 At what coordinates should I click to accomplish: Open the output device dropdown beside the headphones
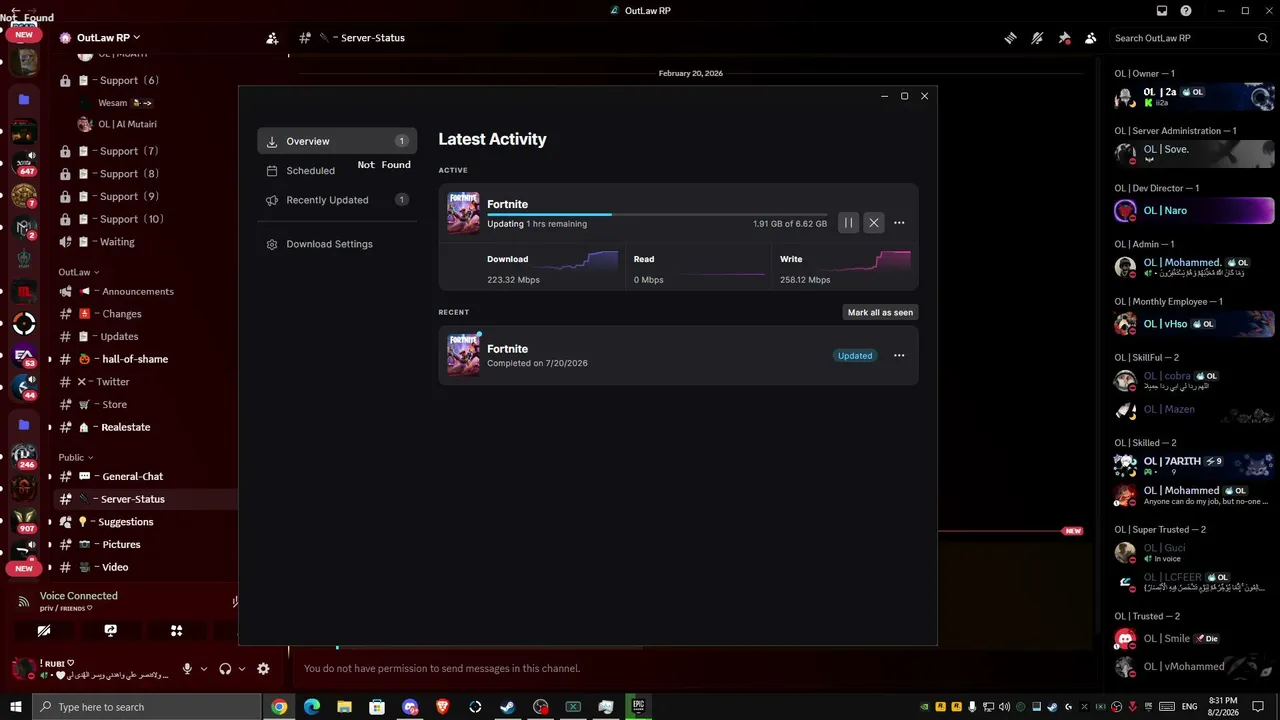click(x=242, y=669)
